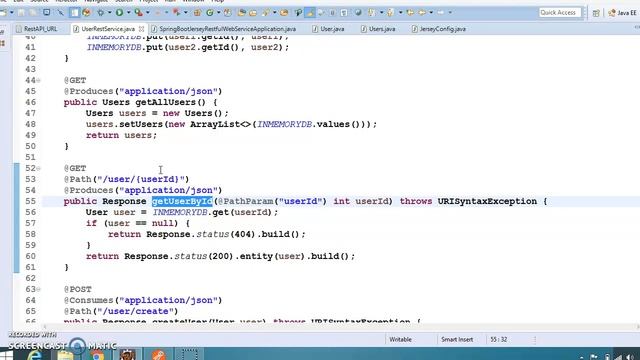Screen dimensions: 640x360
Task: Click the Next Annotation icon
Action: (x=371, y=13)
